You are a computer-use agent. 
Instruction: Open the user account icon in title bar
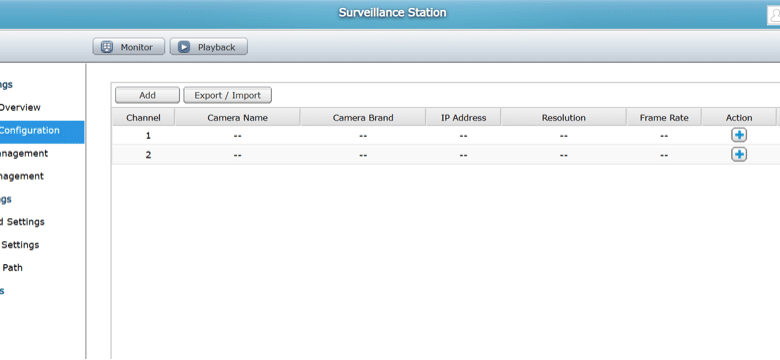[x=774, y=15]
